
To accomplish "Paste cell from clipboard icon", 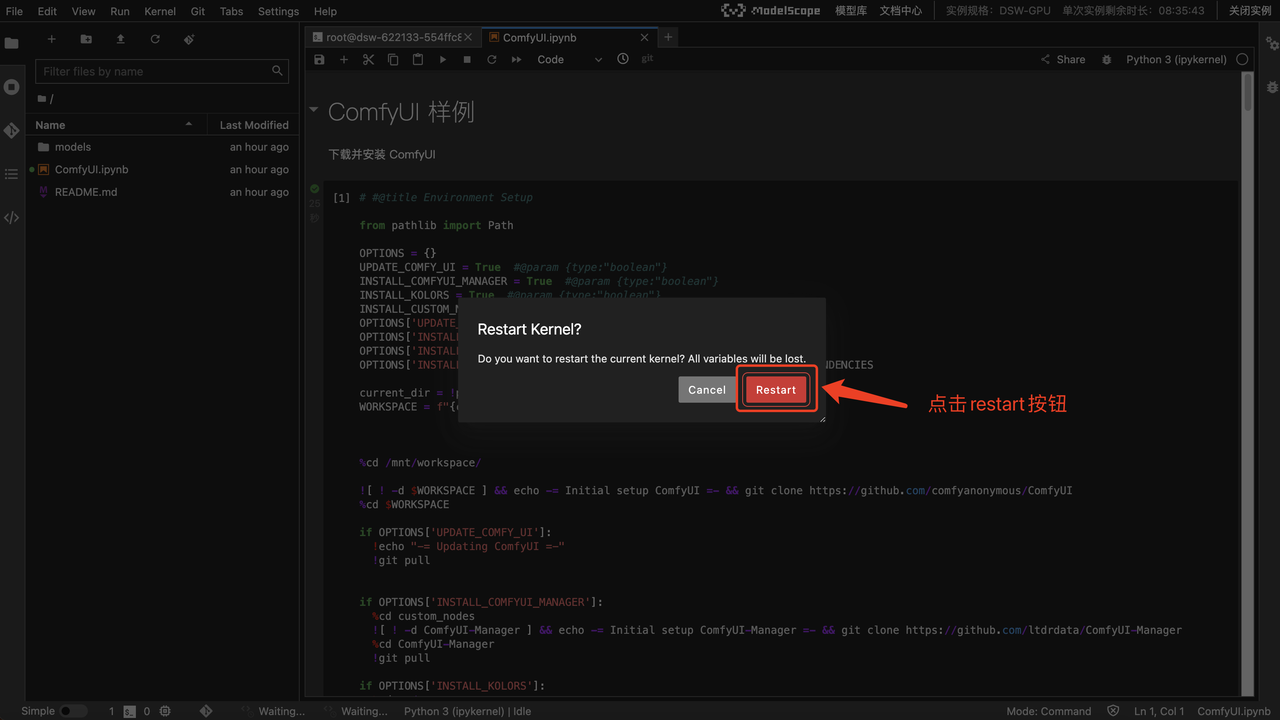I will click(x=418, y=59).
